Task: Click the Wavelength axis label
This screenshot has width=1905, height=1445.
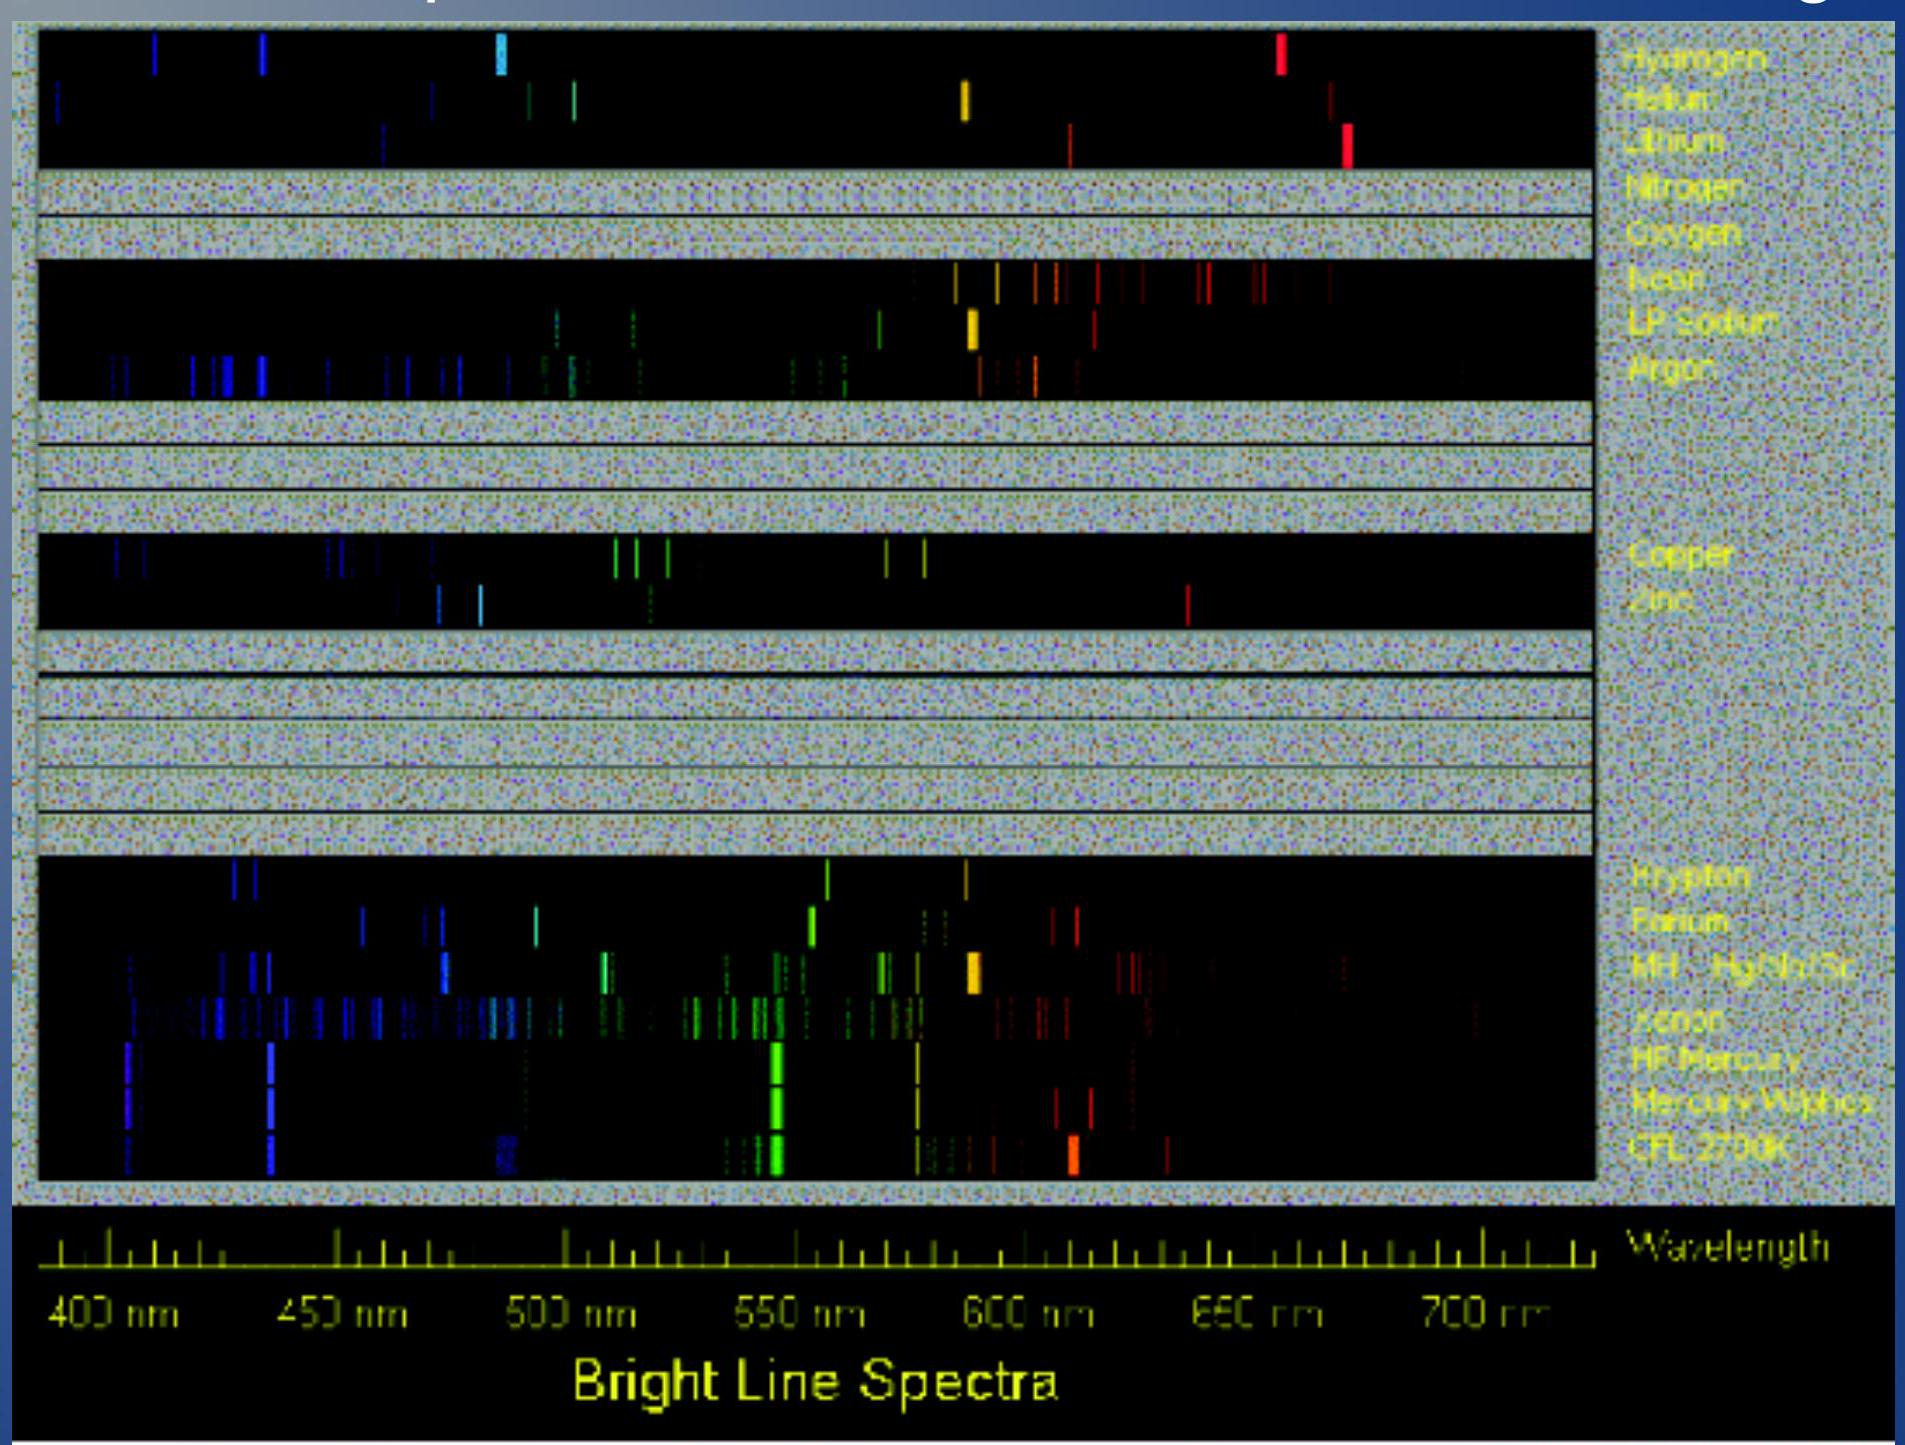Action: coord(1727,1249)
